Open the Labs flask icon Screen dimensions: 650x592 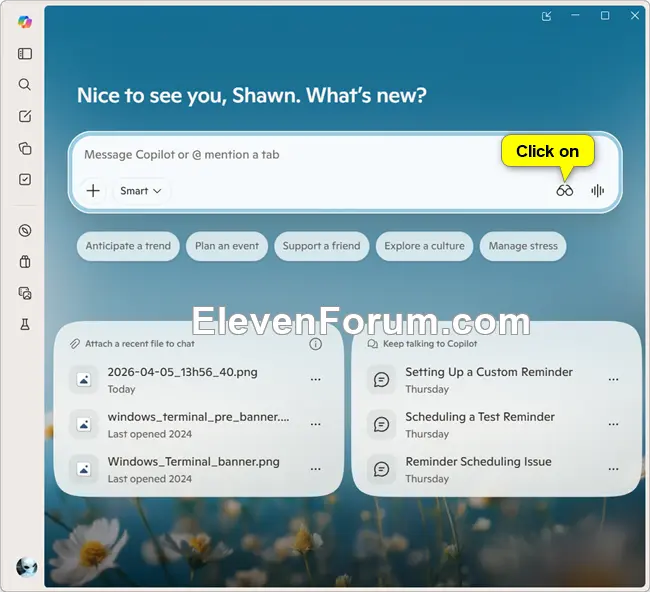pos(25,324)
